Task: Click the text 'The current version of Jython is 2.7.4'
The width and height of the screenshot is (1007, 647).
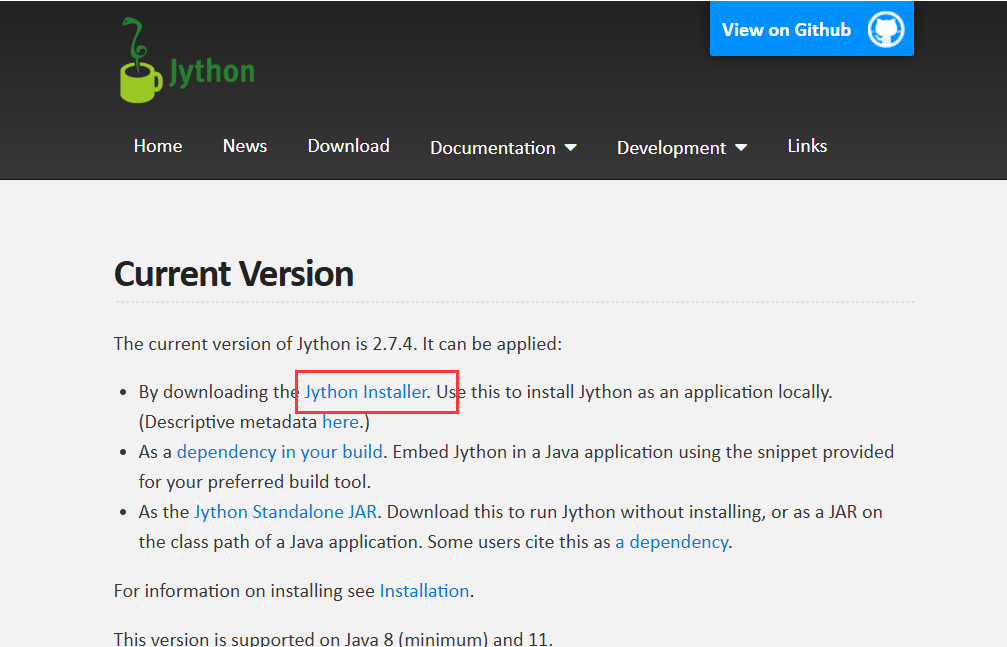Action: point(265,344)
